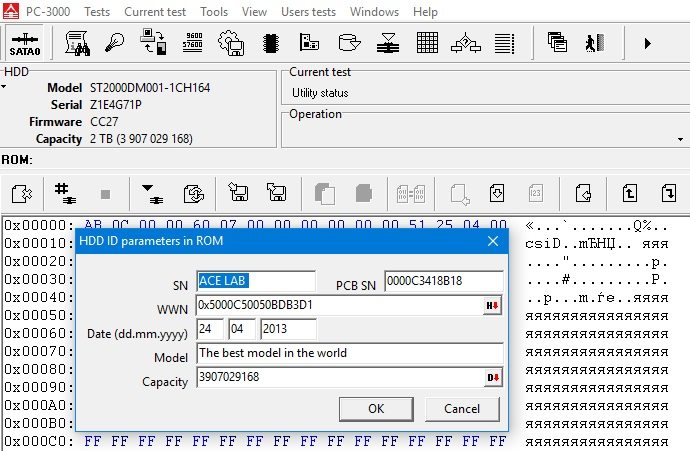Open the 9600/57600 baud rate icon
The image size is (690, 451).
point(193,42)
